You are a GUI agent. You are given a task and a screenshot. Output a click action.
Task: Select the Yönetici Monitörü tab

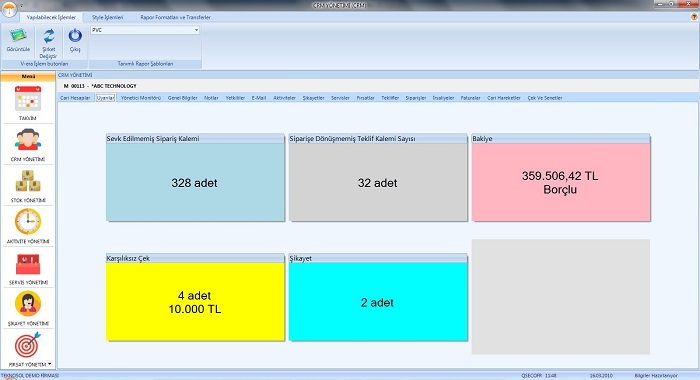(141, 98)
